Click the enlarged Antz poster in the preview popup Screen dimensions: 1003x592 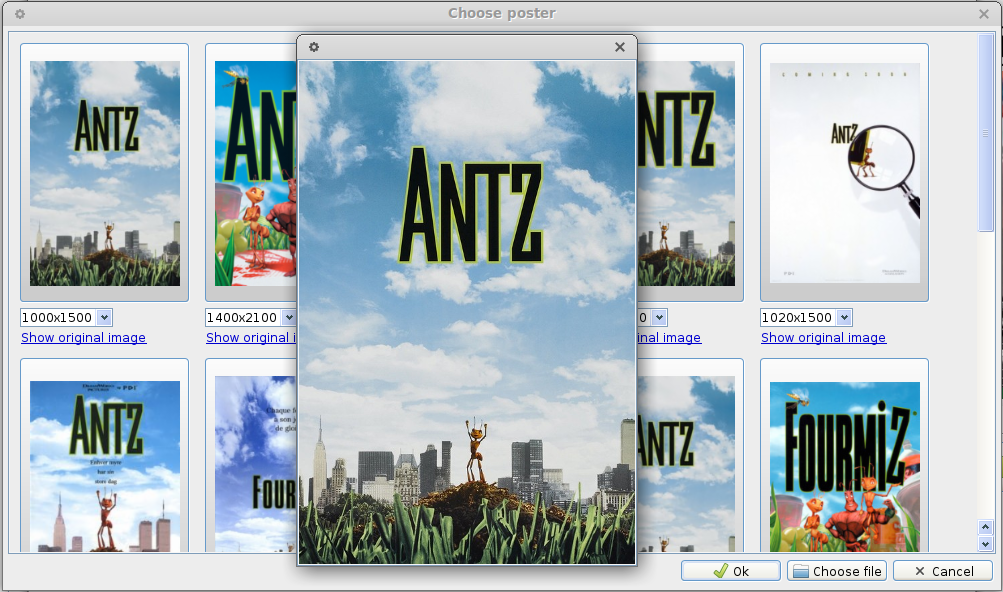pyautogui.click(x=467, y=312)
